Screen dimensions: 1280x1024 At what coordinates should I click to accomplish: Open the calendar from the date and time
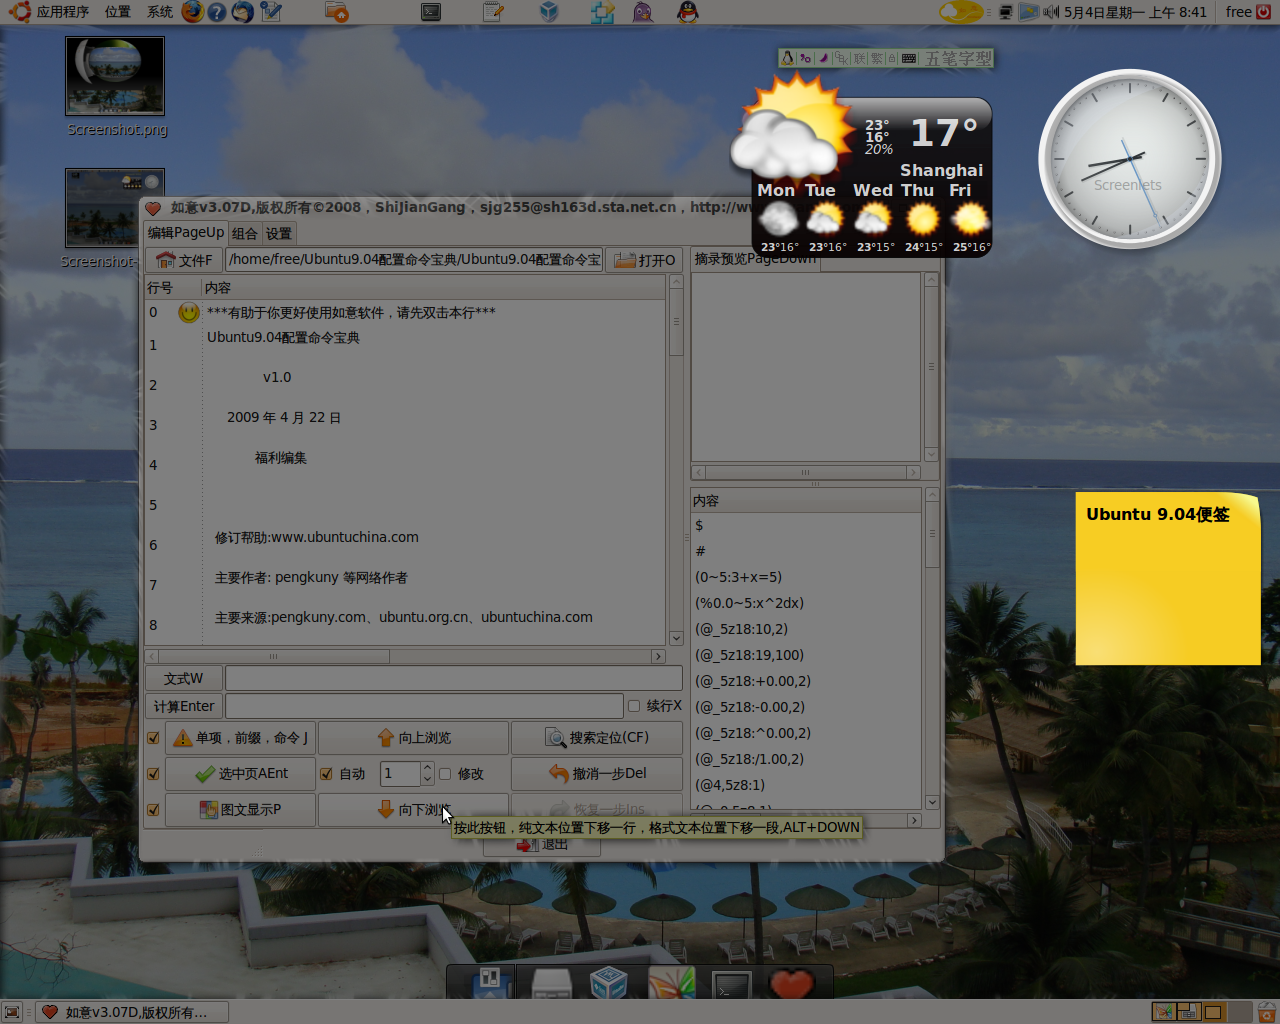pos(1135,12)
